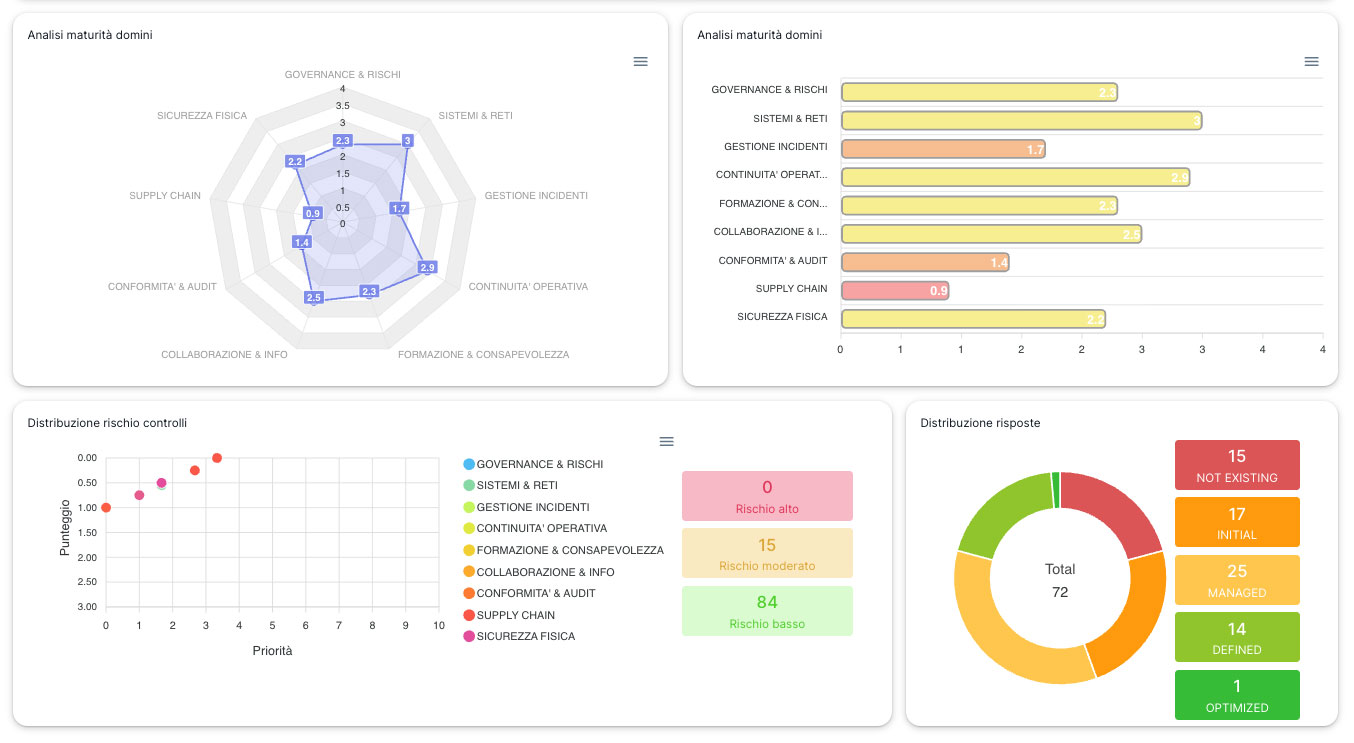Toggle GESTIONE INCIDENTI legend entry

click(526, 507)
